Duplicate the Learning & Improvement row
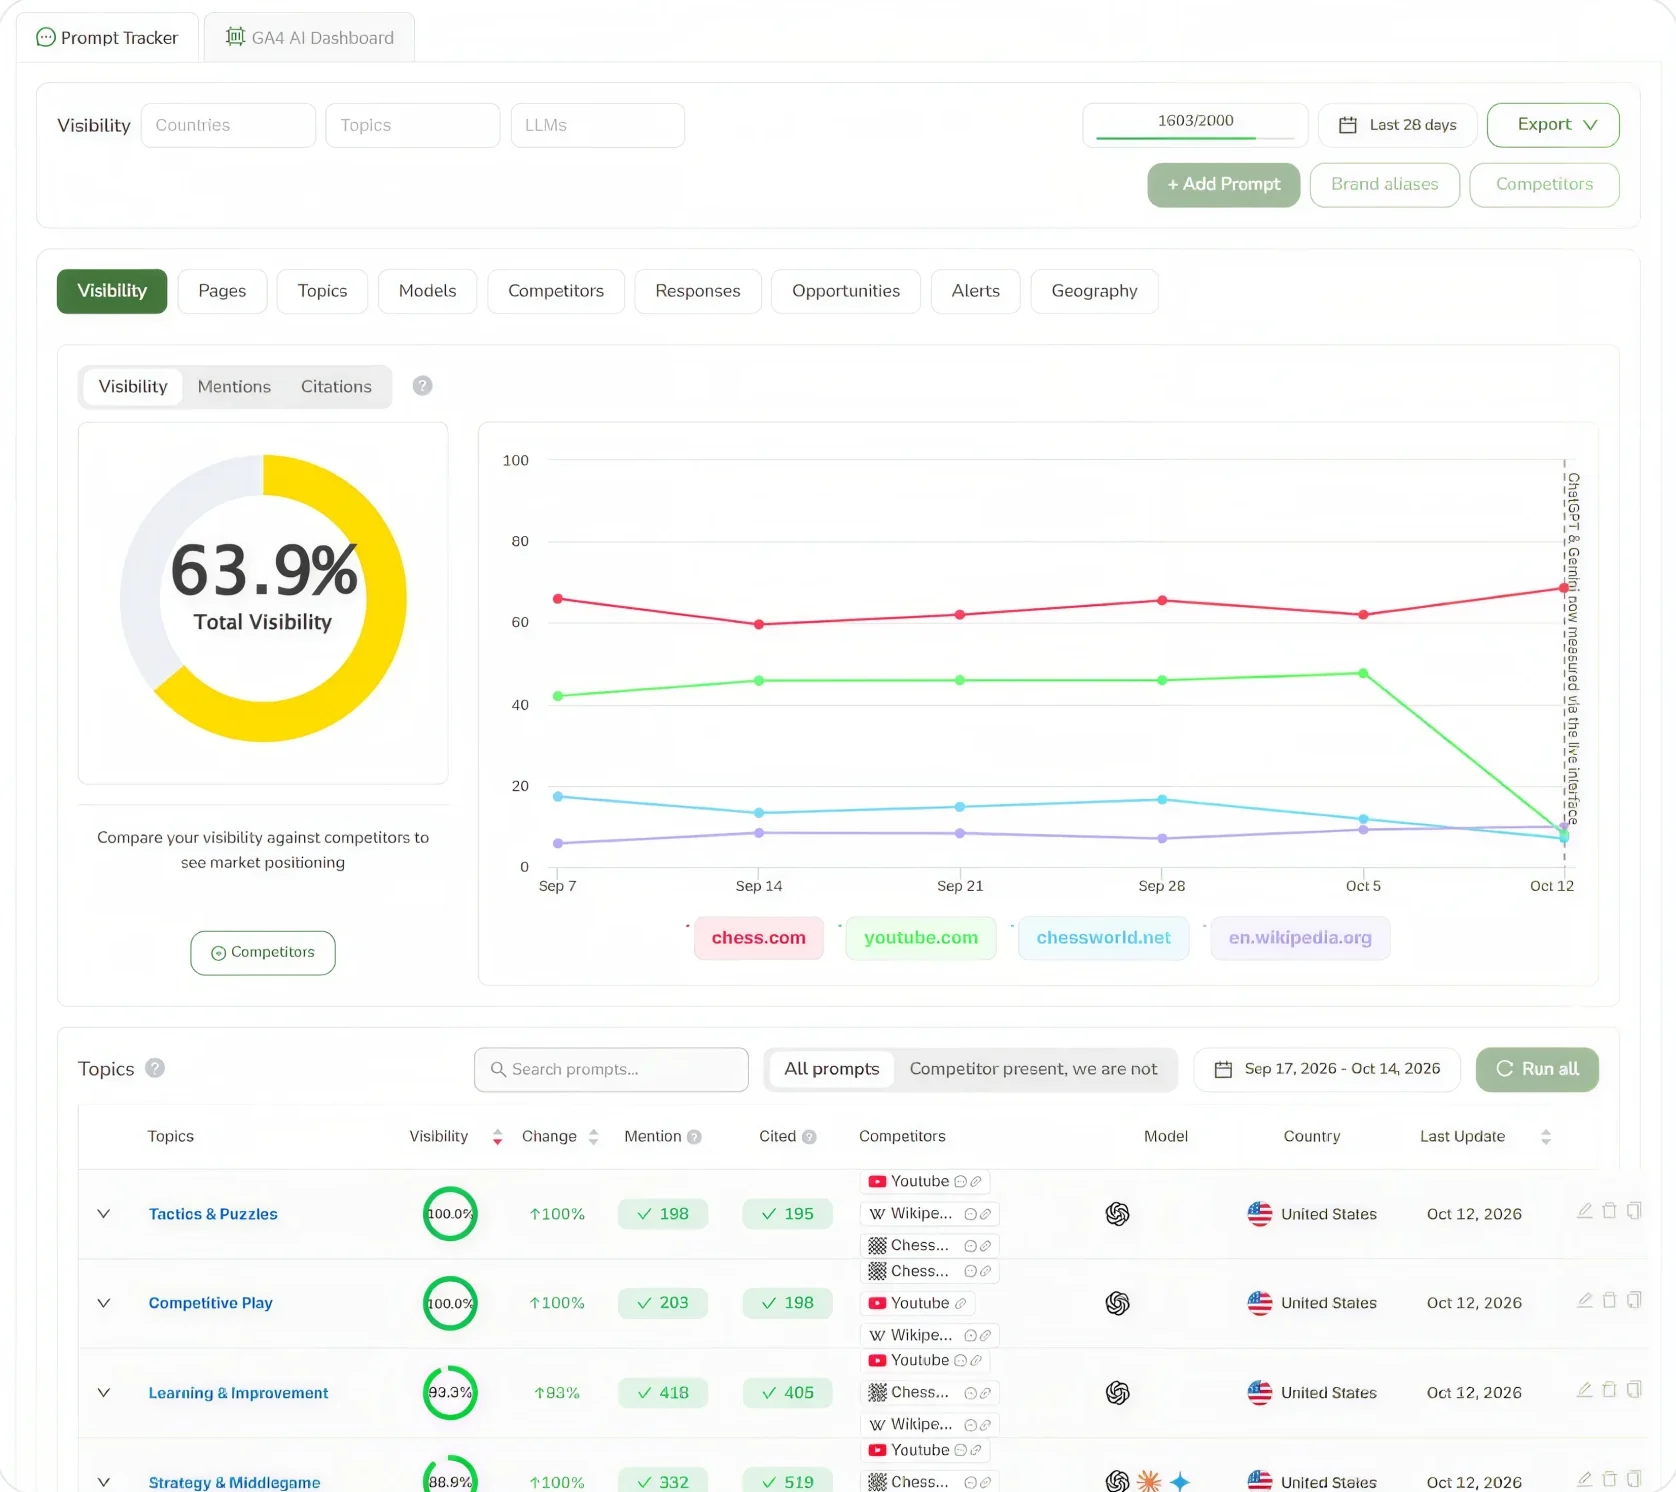 1634,1390
